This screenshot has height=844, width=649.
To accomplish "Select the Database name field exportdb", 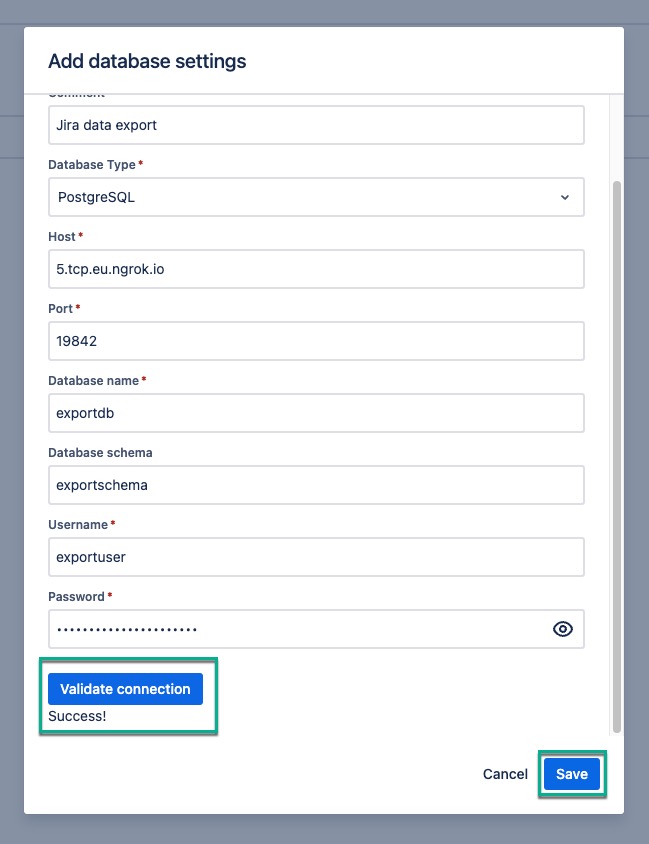I will (x=316, y=413).
